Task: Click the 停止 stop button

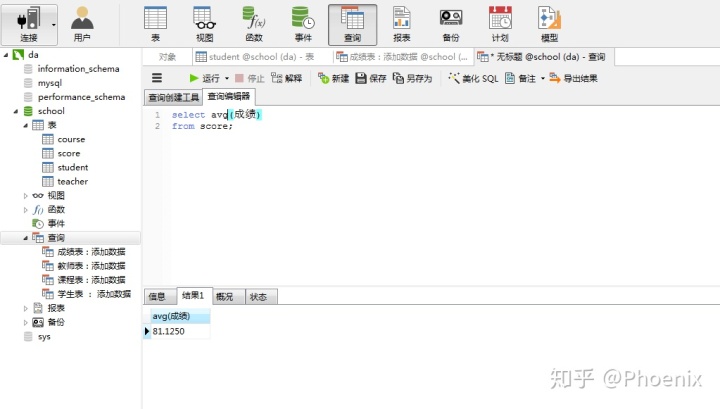Action: pos(250,78)
